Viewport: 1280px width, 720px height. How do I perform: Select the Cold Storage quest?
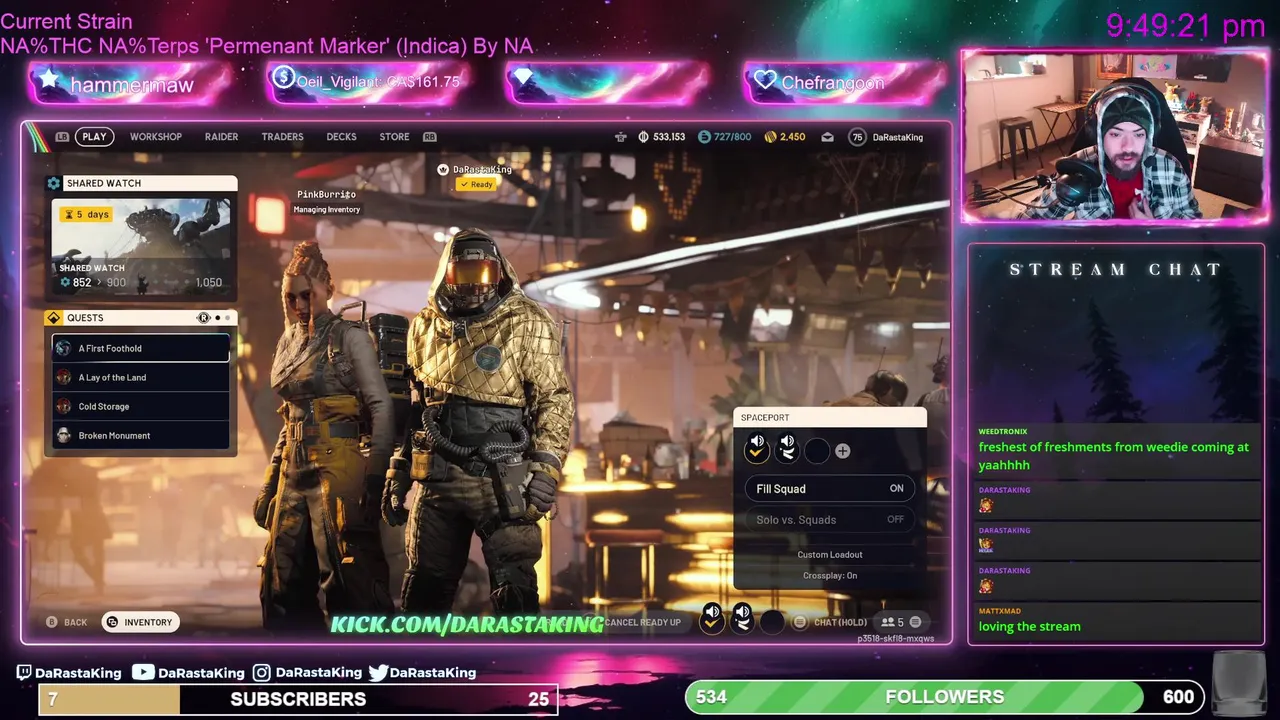point(141,406)
